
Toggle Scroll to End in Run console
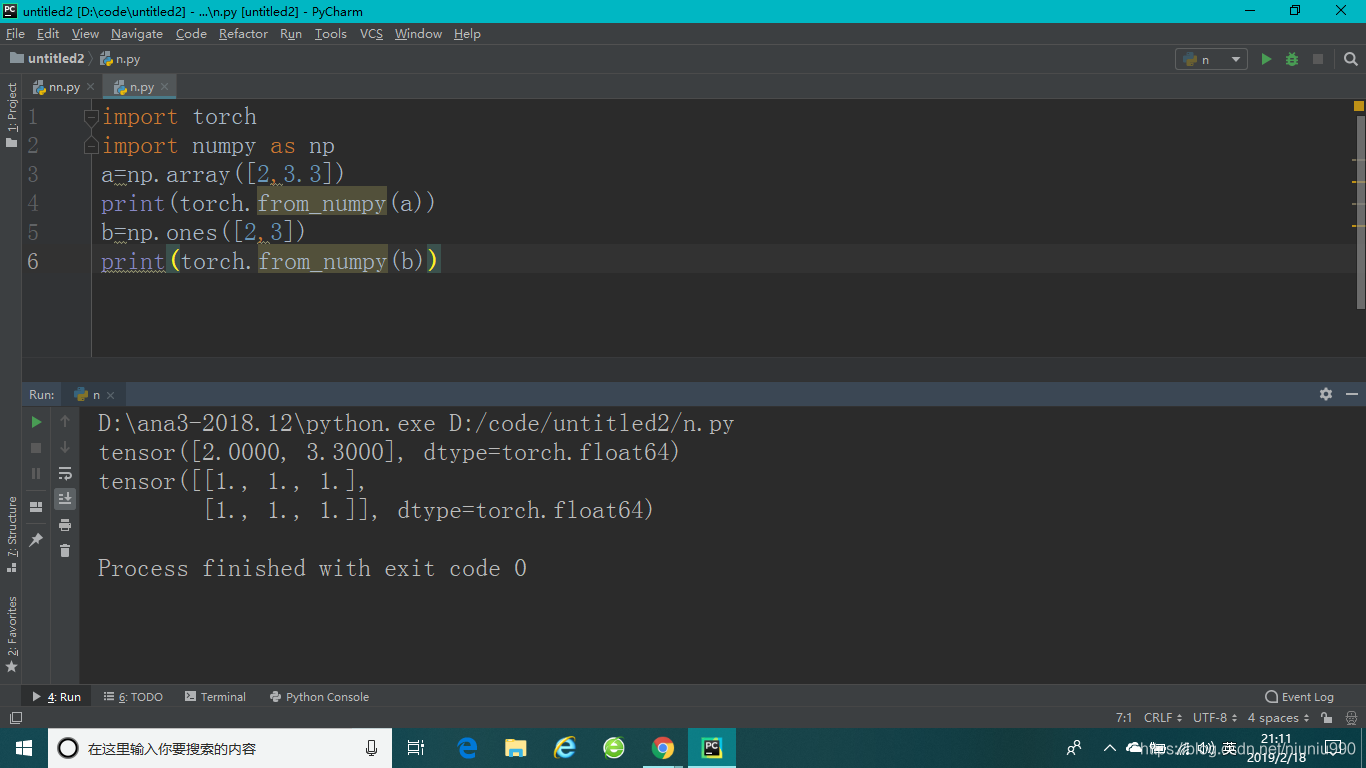(65, 498)
